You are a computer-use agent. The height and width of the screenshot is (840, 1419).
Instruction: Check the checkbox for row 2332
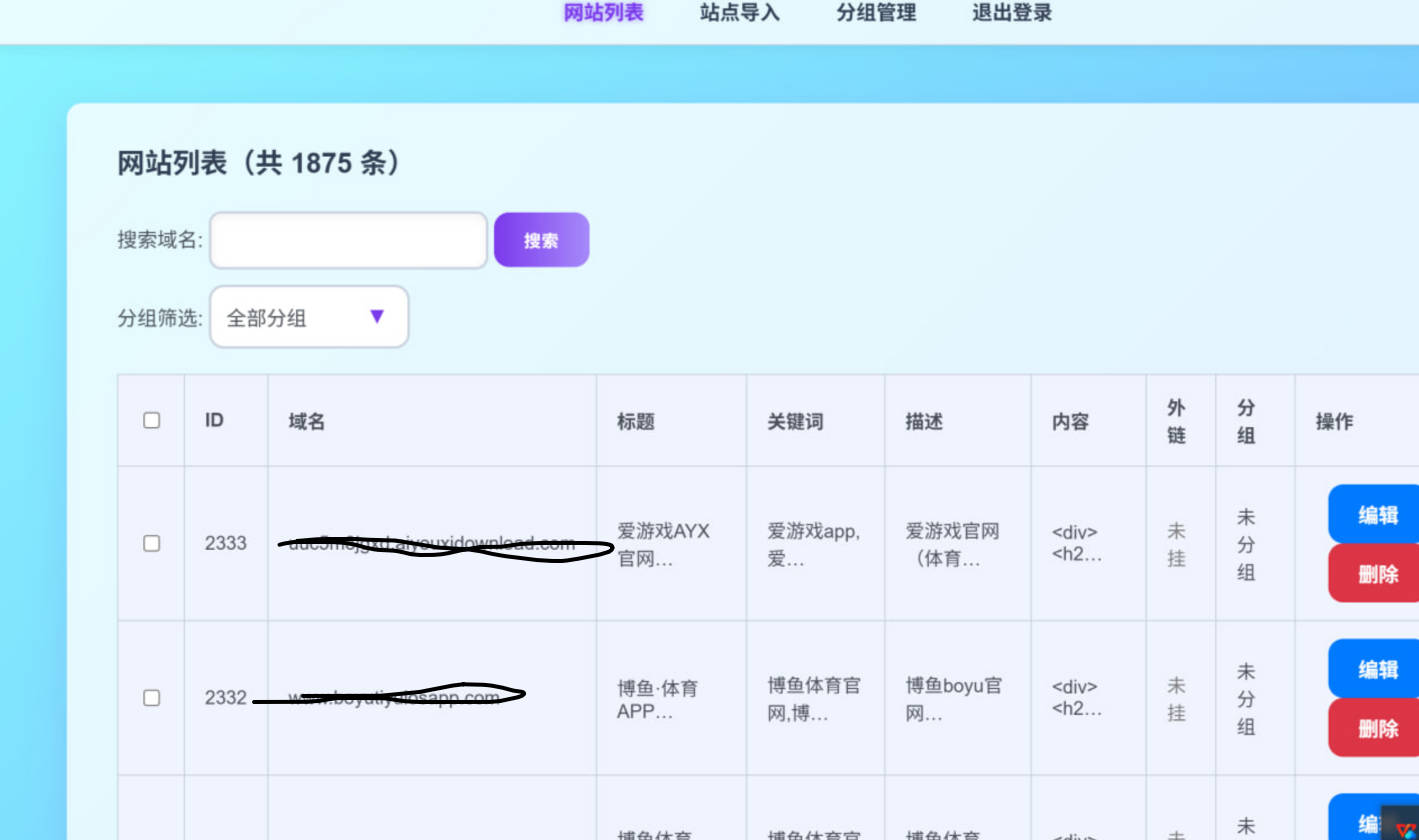point(151,697)
